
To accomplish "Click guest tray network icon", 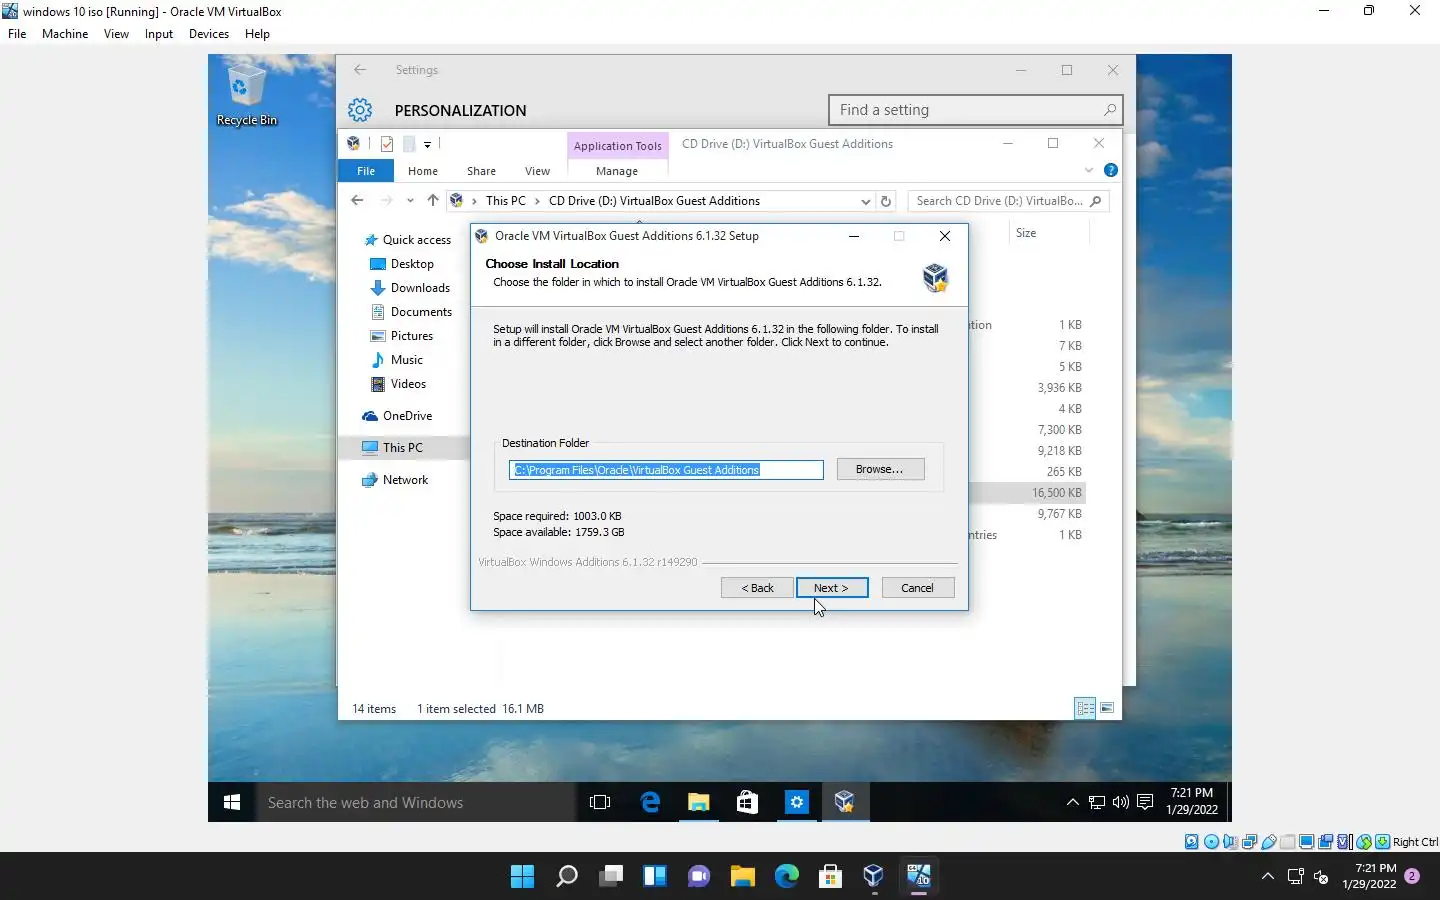I will (1097, 802).
